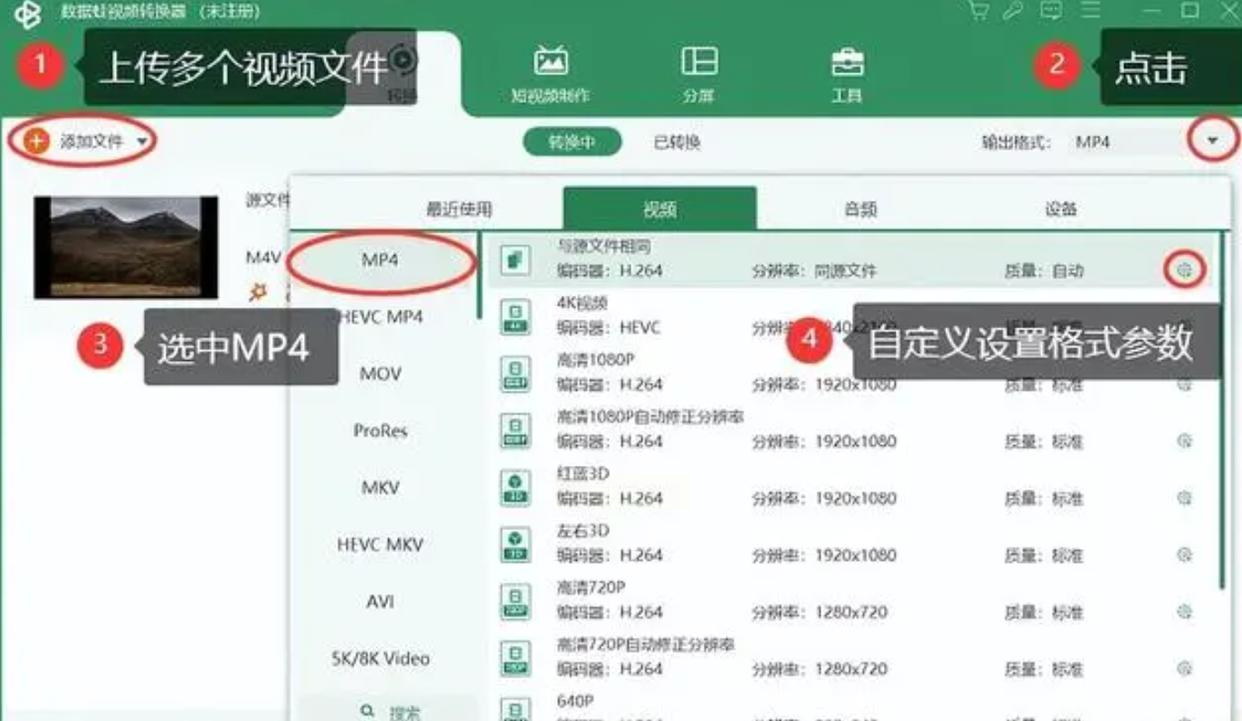The image size is (1242, 721).
Task: Click the file icon of 与源文件相同 preset
Action: point(514,260)
